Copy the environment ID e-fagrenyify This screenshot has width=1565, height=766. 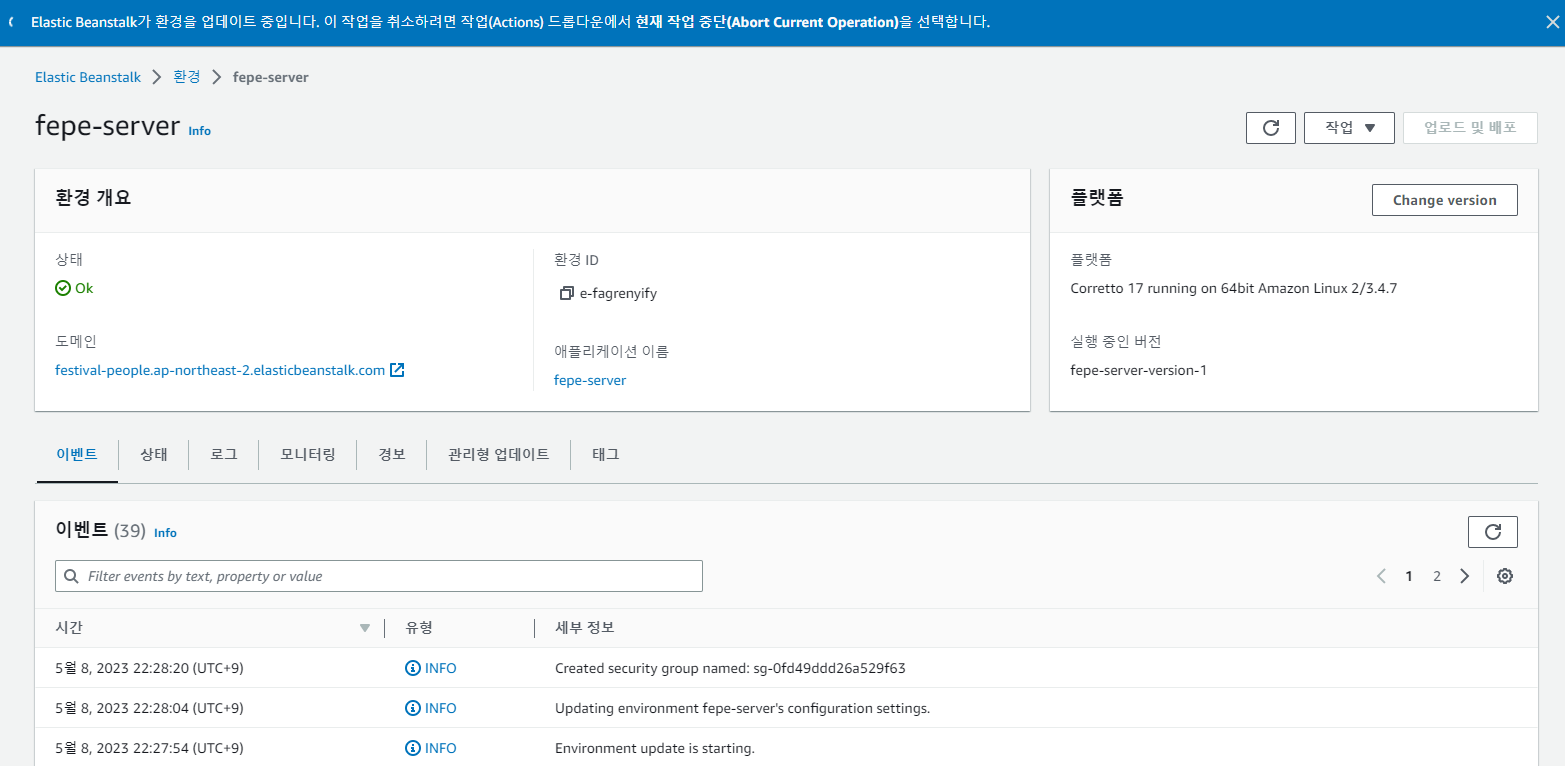pyautogui.click(x=566, y=294)
